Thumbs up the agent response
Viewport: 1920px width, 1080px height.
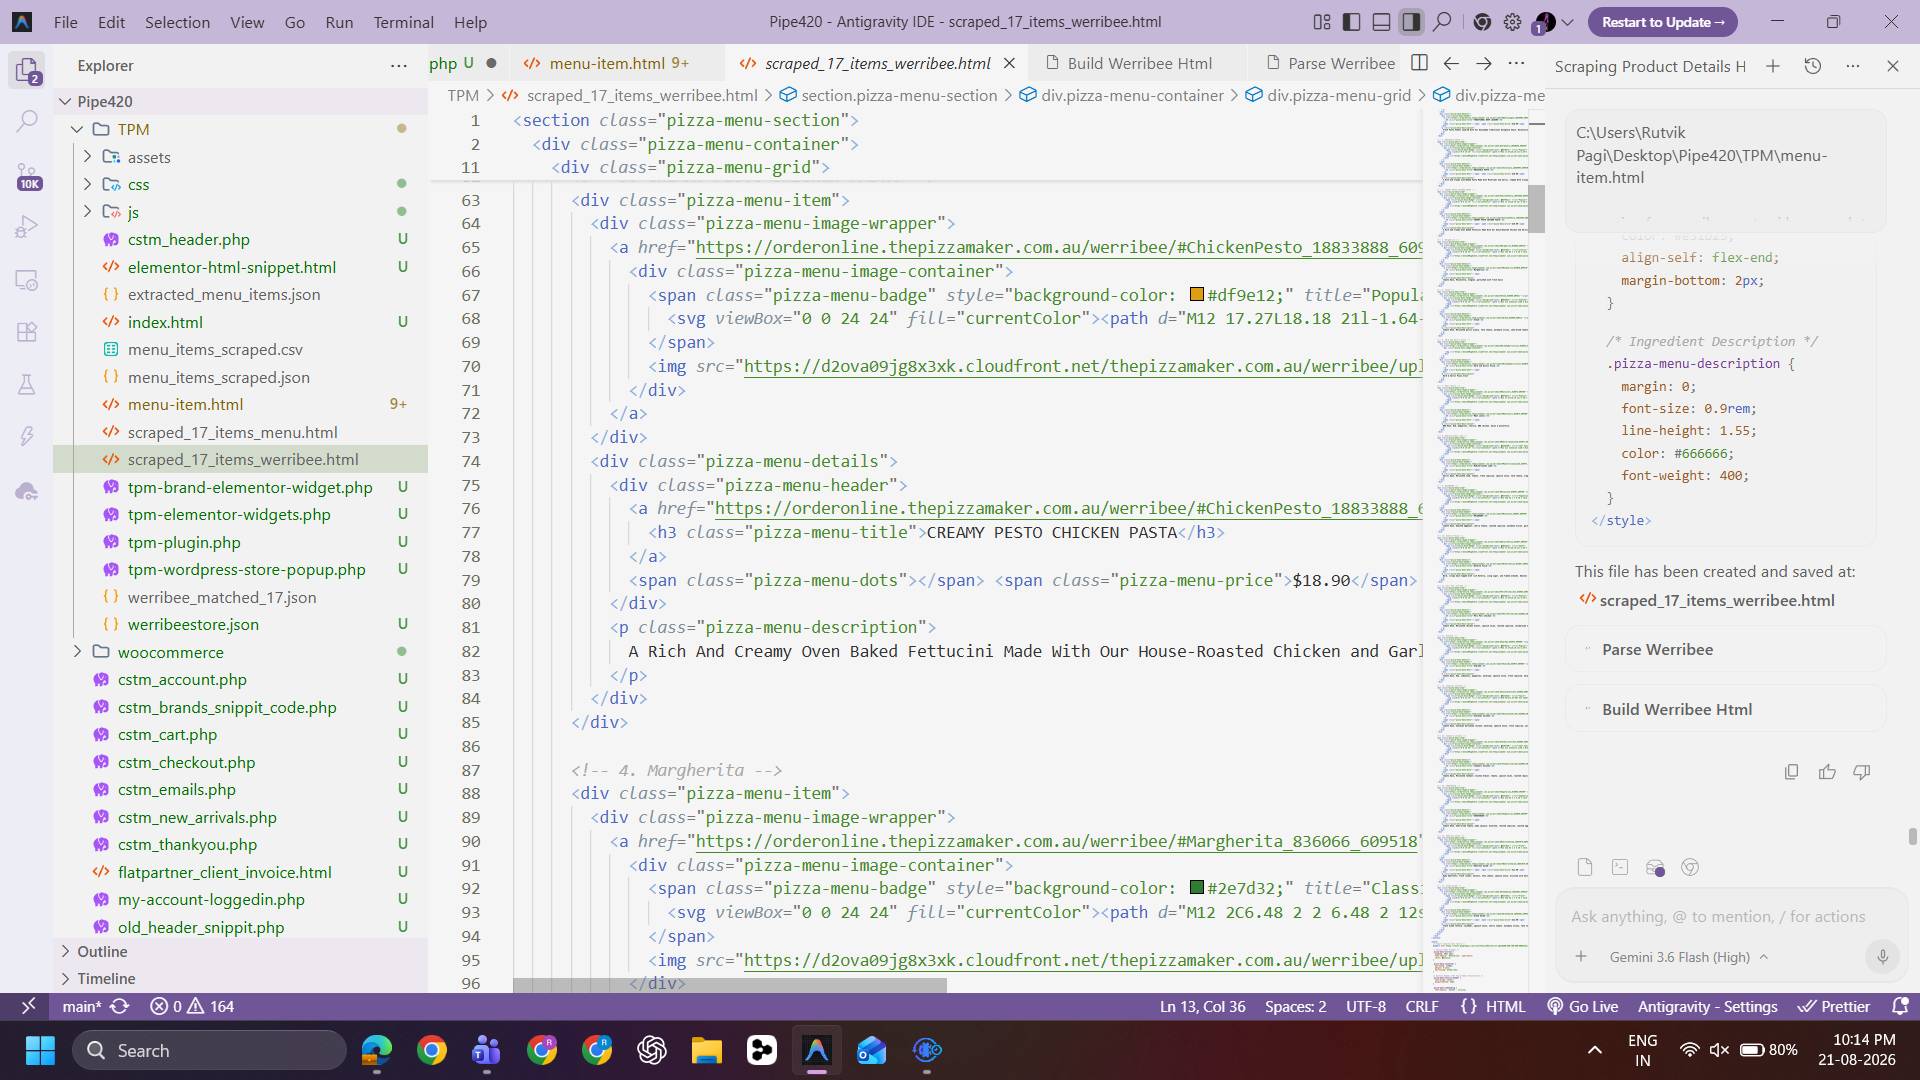pos(1827,772)
